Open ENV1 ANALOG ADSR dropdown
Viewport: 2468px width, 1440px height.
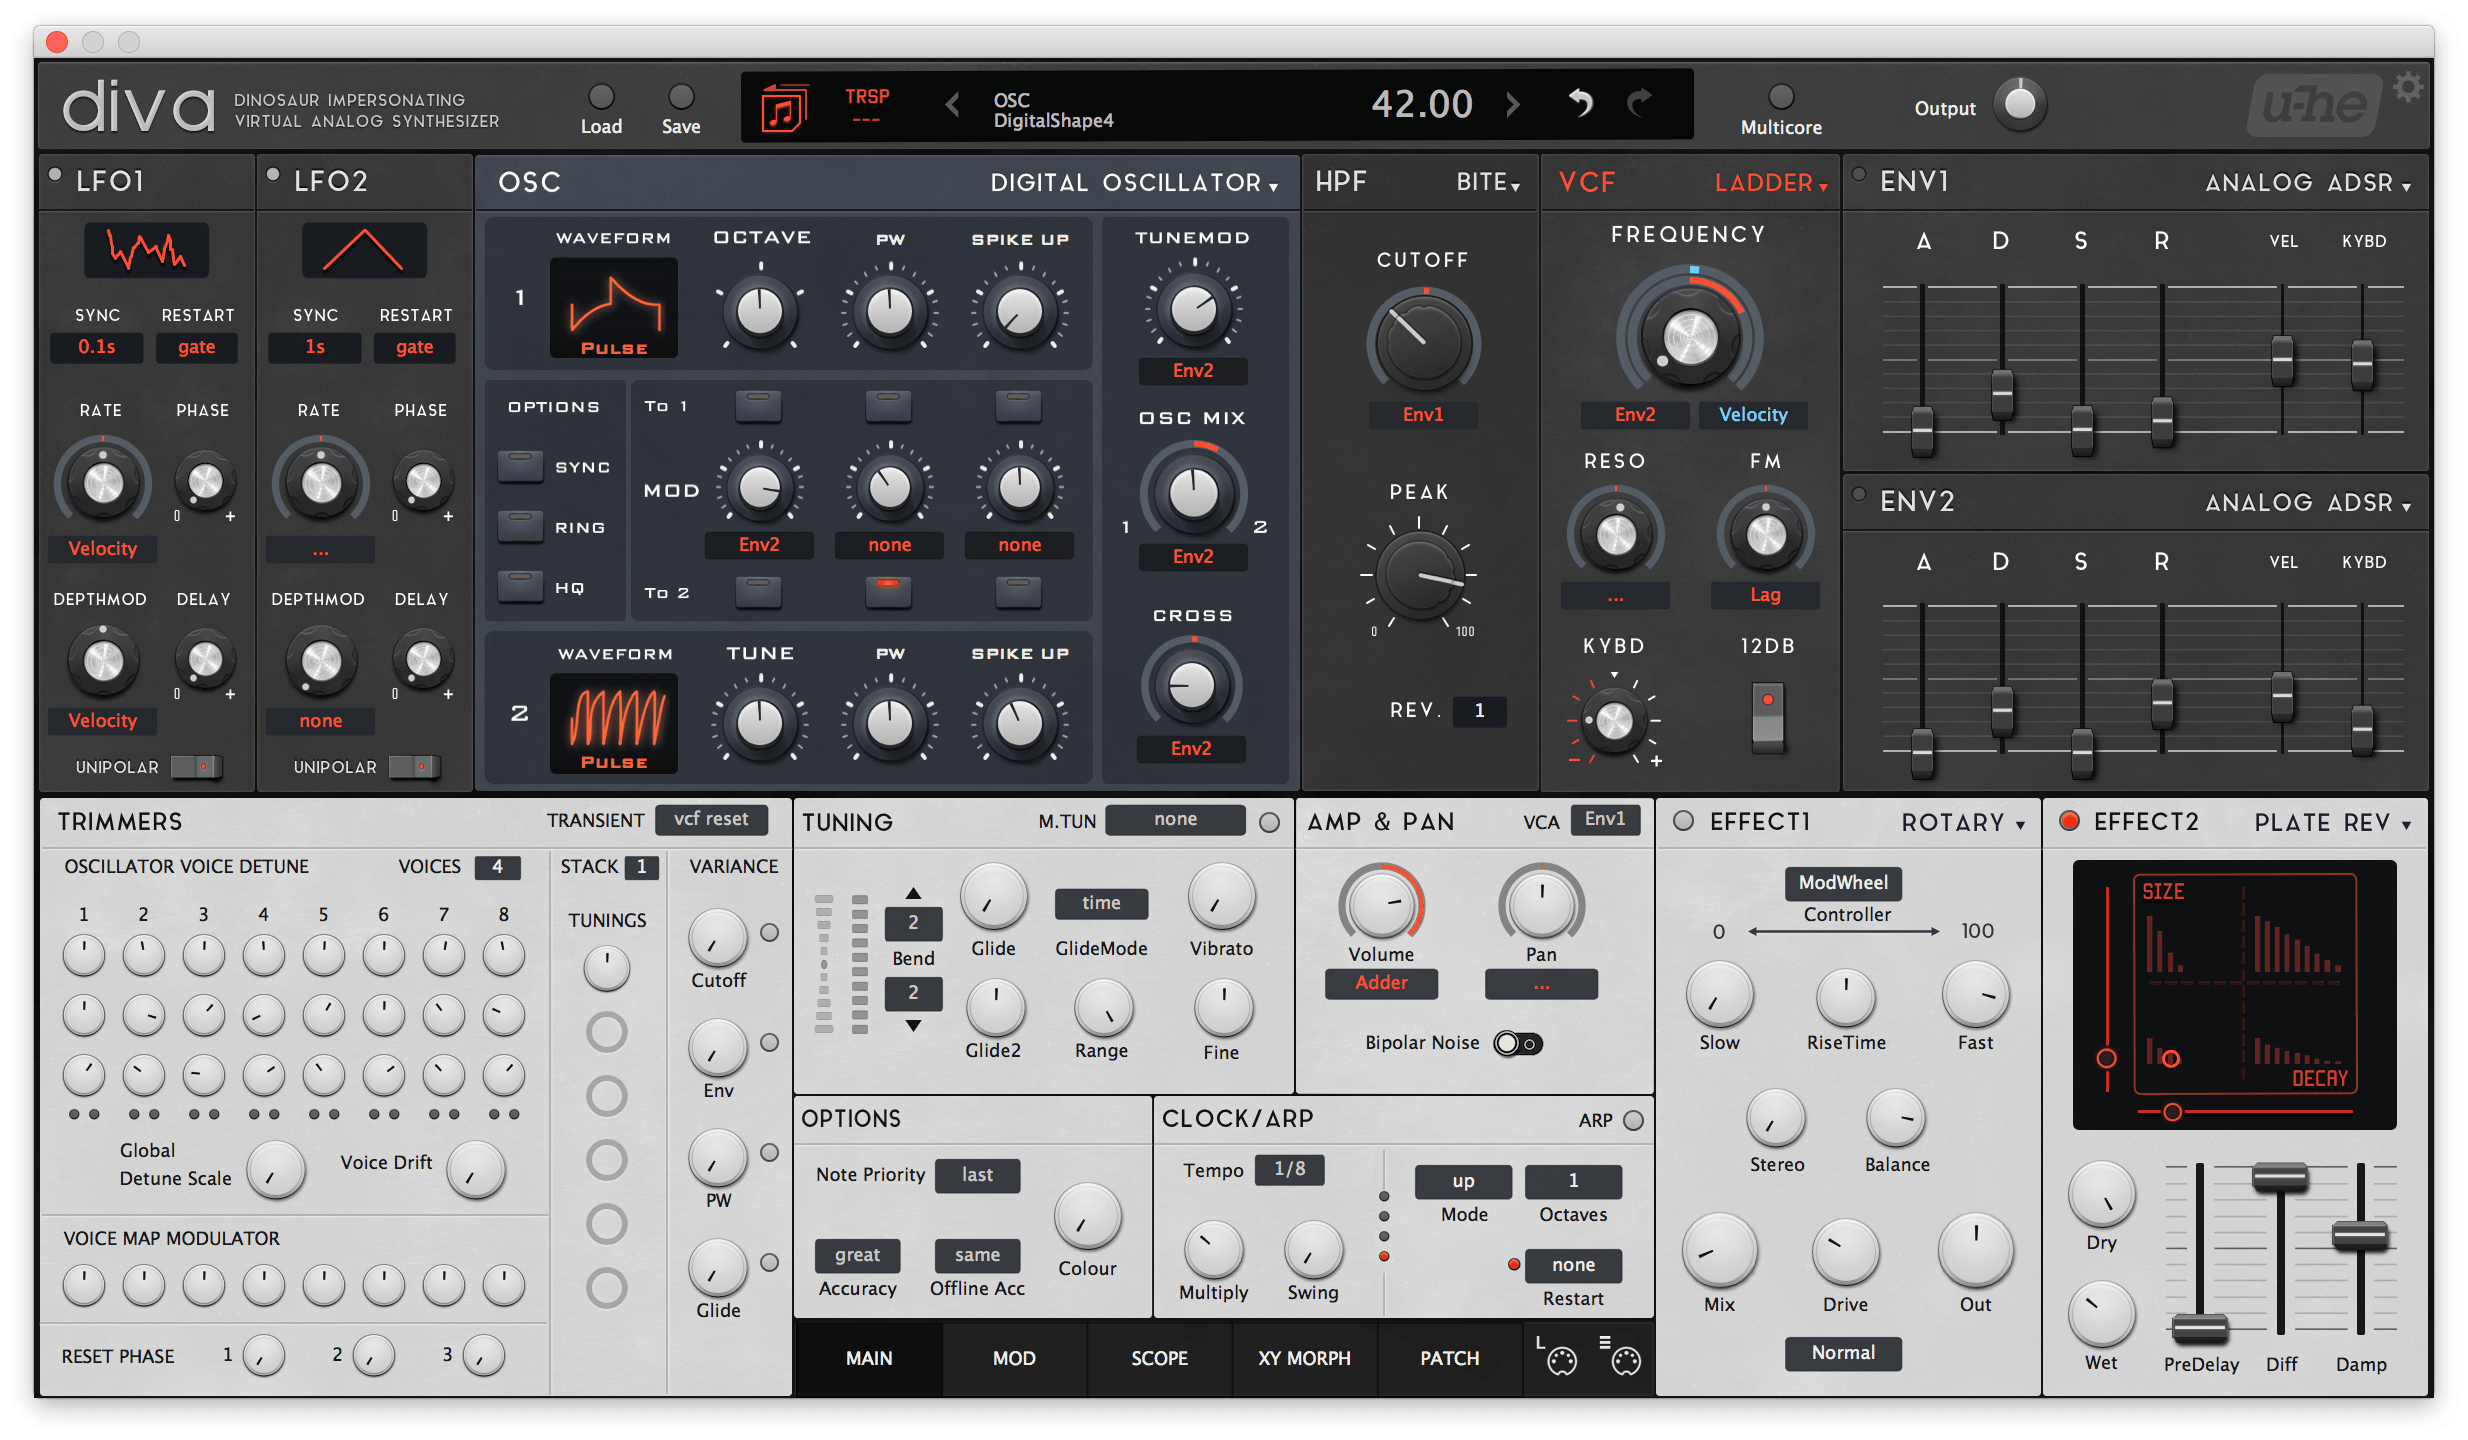(2308, 183)
